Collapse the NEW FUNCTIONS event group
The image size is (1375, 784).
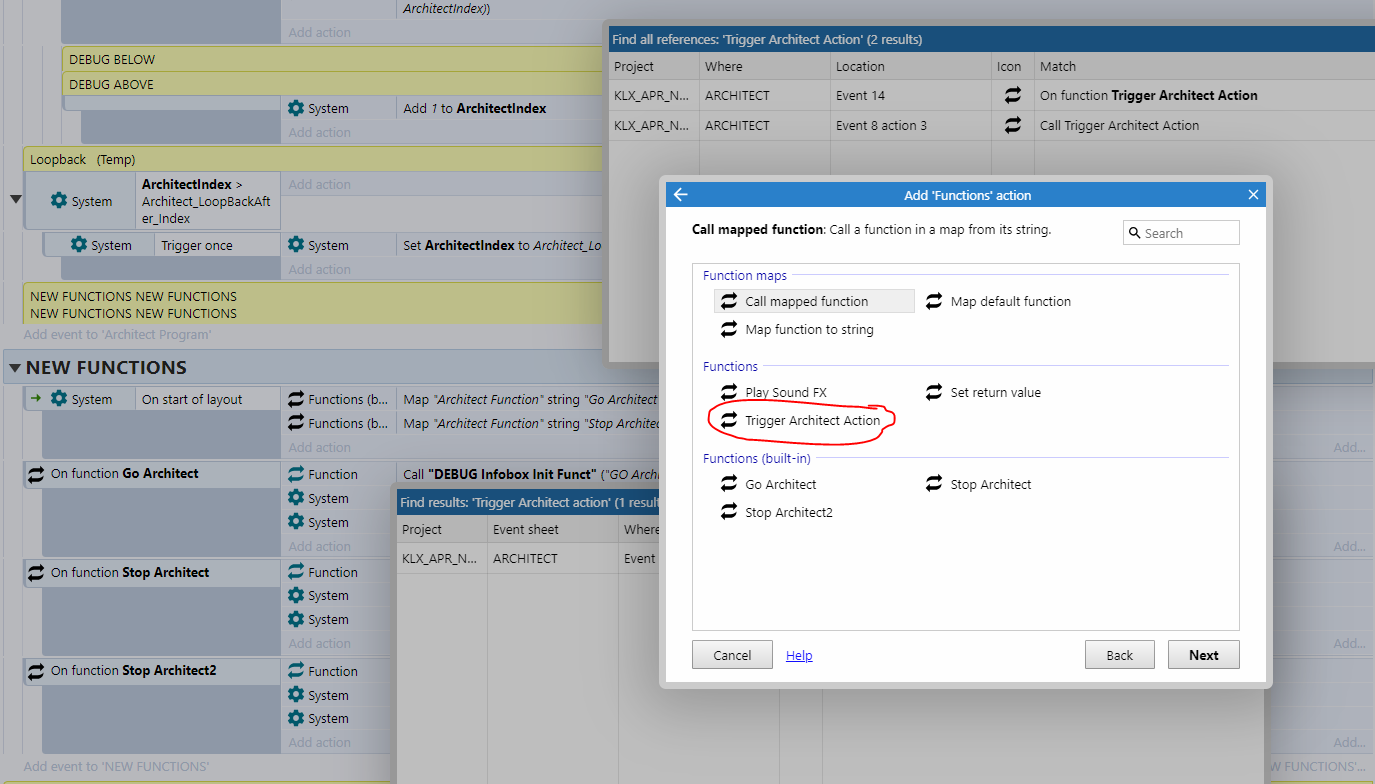(13, 367)
